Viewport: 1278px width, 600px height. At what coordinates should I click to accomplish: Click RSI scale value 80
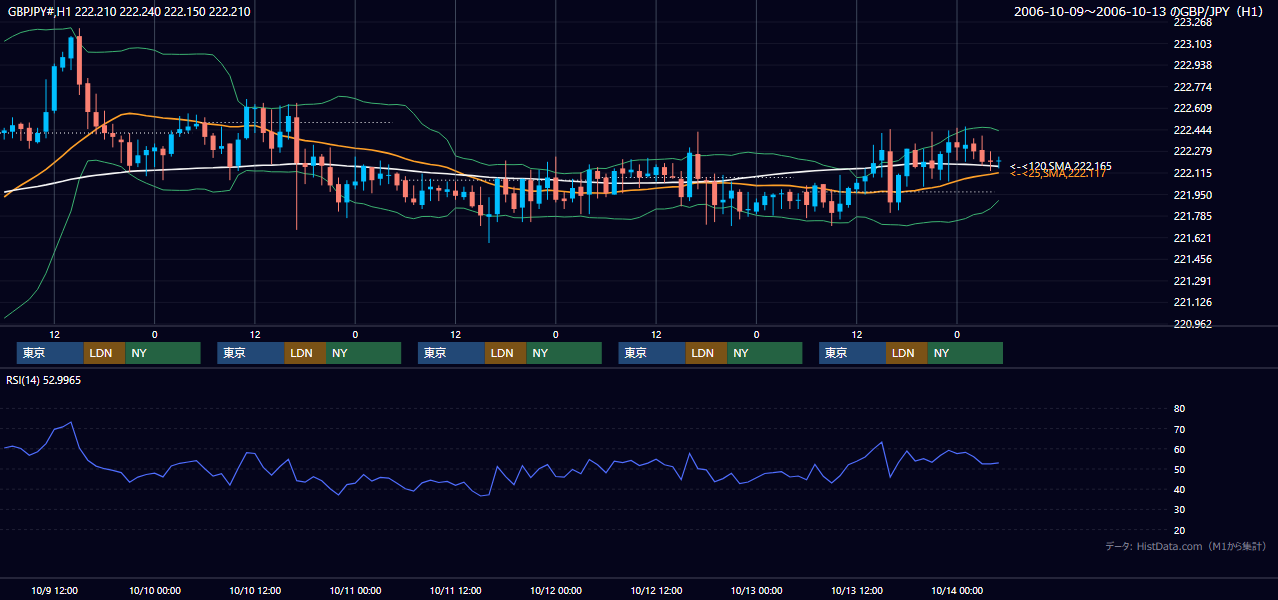pos(1179,409)
